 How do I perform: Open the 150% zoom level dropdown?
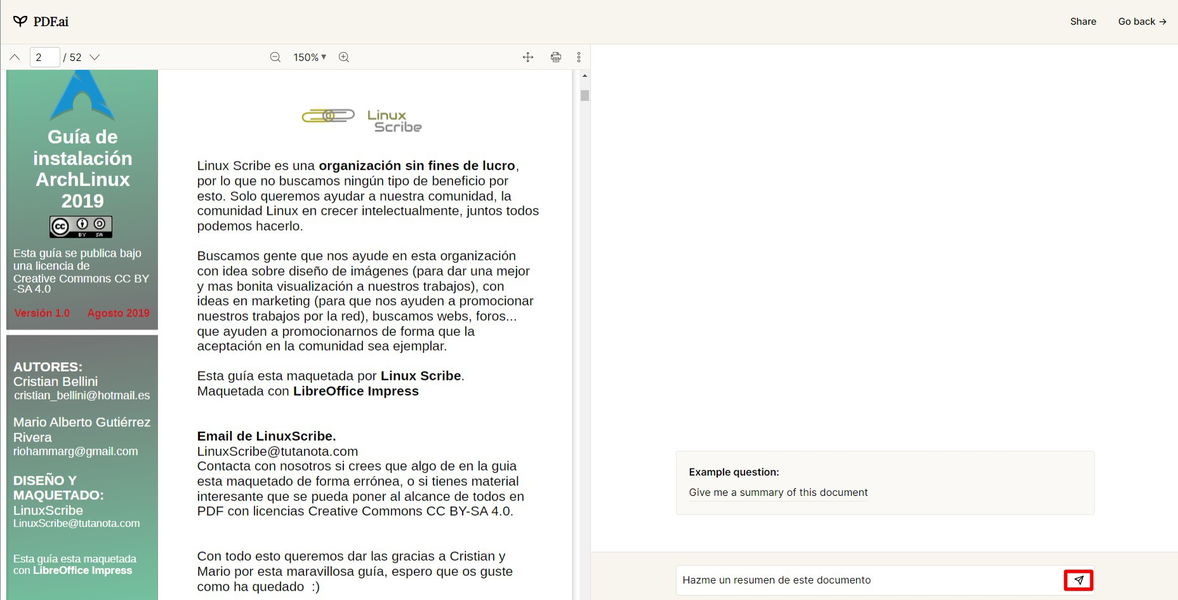pos(310,57)
